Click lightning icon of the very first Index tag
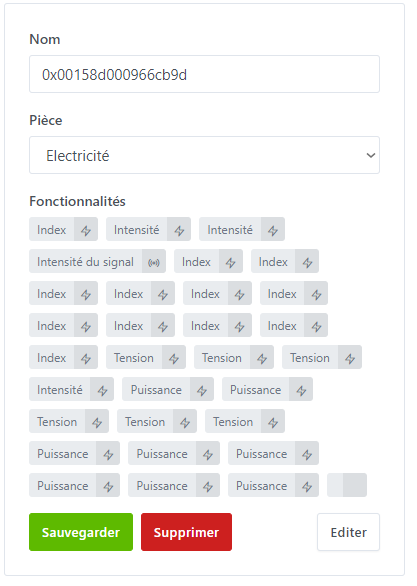The width and height of the screenshot is (417, 586). (x=86, y=231)
